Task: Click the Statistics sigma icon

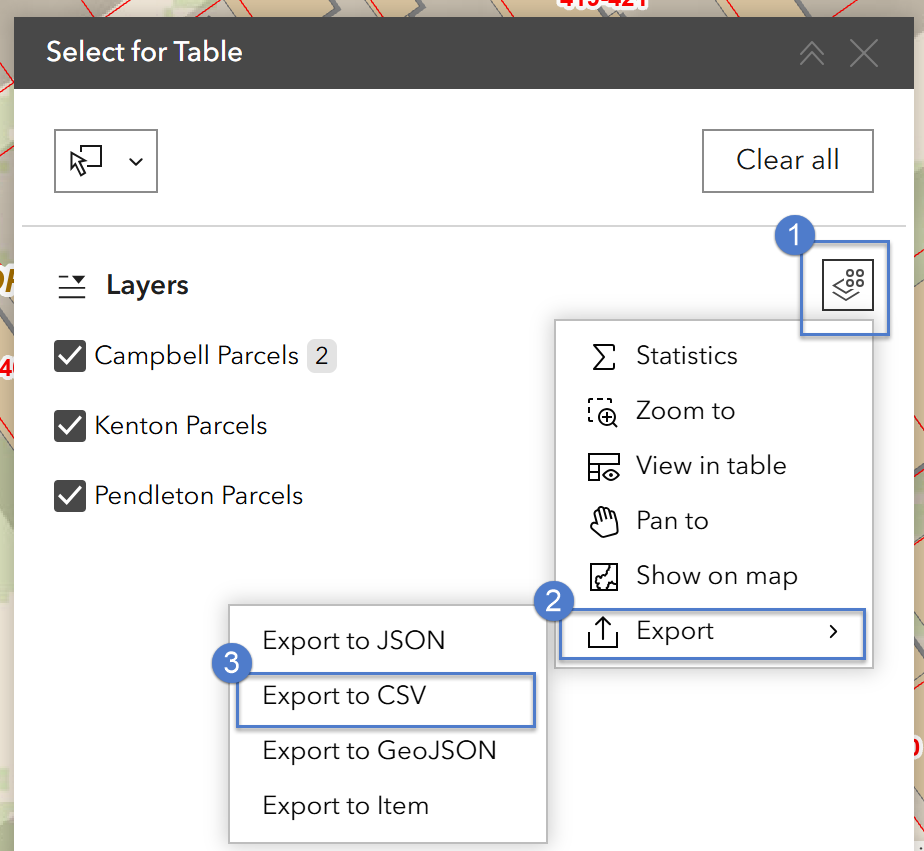Action: 603,356
